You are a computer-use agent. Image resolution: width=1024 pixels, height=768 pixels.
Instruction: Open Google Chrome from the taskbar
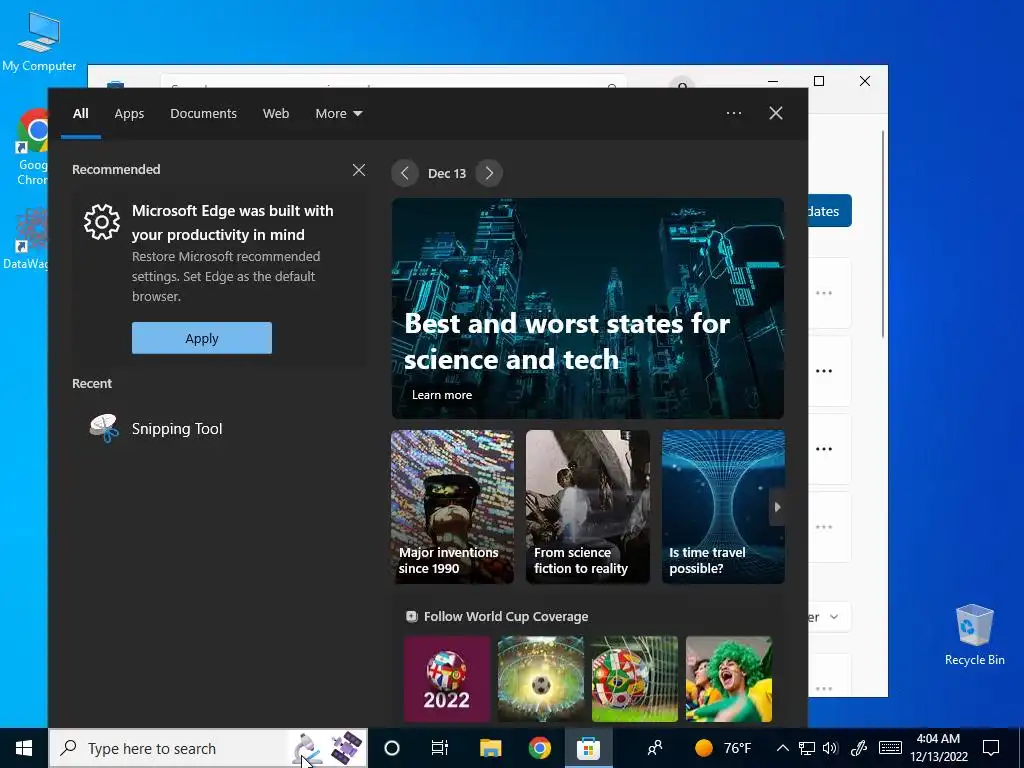click(x=539, y=748)
